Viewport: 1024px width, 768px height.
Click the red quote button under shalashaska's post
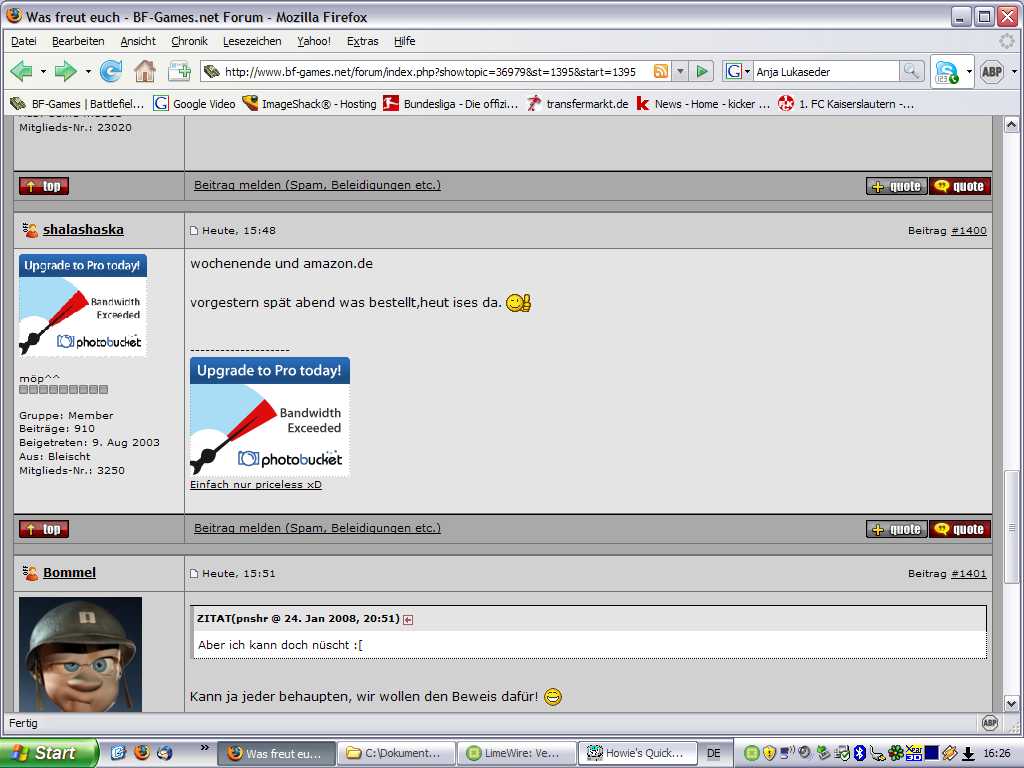(x=960, y=529)
